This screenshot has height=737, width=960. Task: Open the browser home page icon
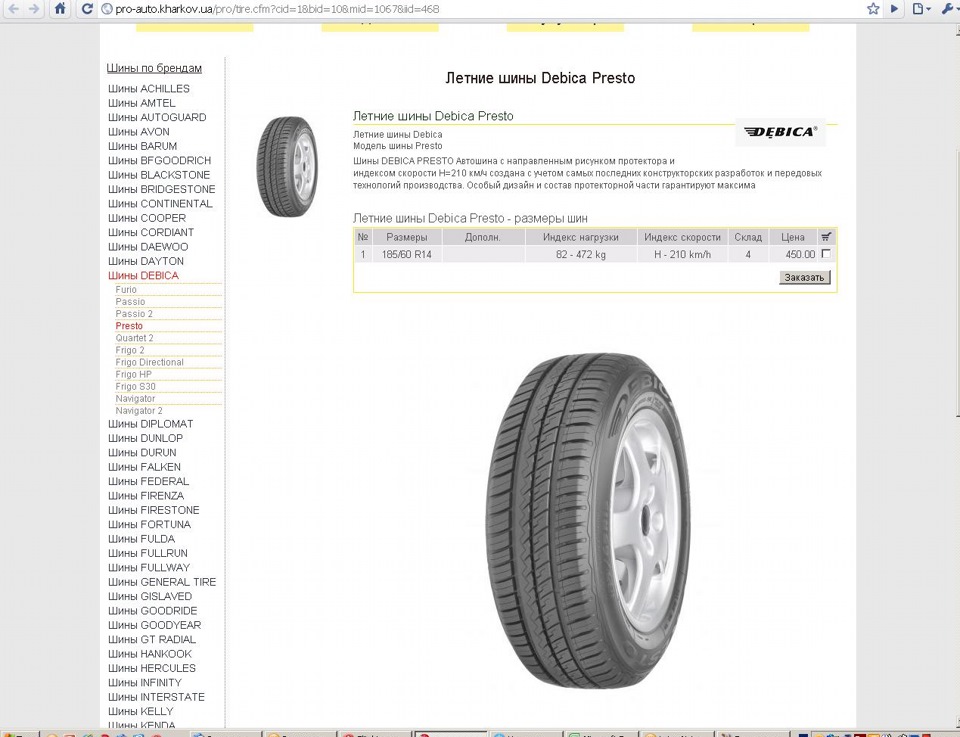[x=60, y=9]
